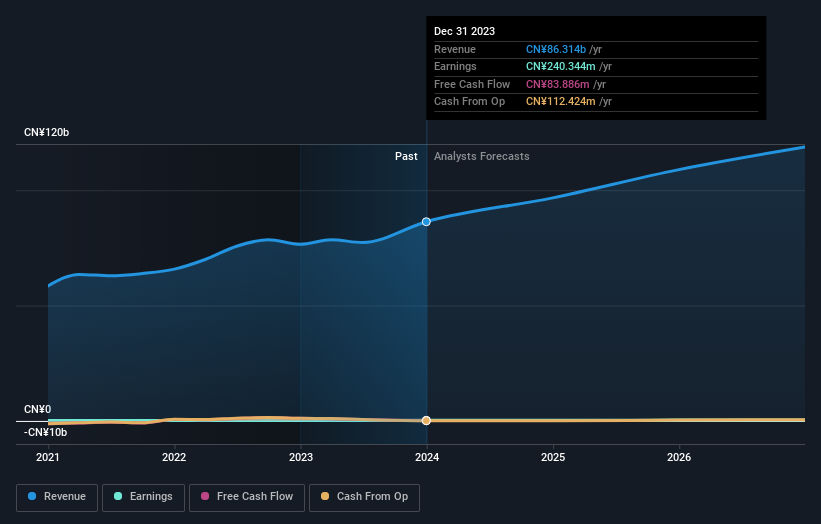This screenshot has width=821, height=524.
Task: Click the tooltip Free Cash Flow label
Action: pyautogui.click(x=472, y=84)
